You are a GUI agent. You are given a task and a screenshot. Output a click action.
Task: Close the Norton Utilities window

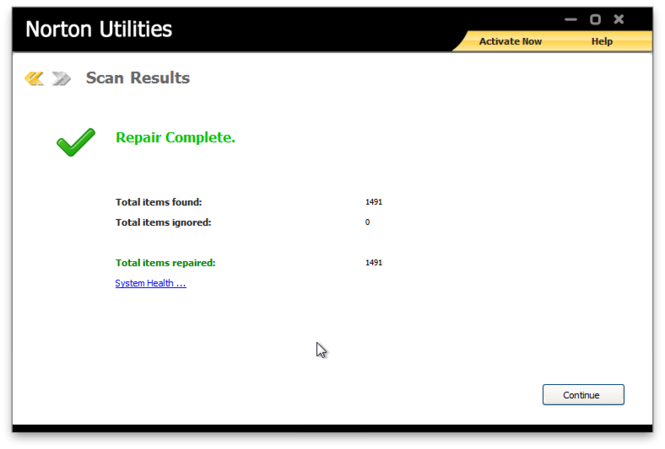(619, 19)
